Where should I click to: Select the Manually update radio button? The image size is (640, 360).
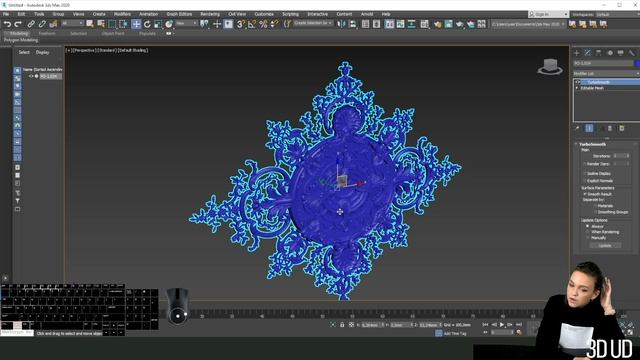(x=588, y=238)
